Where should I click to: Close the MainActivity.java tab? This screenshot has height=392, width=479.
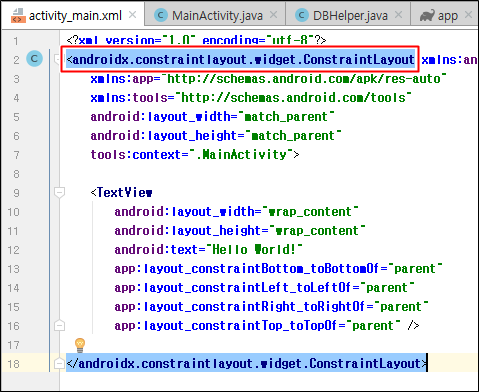(x=273, y=15)
